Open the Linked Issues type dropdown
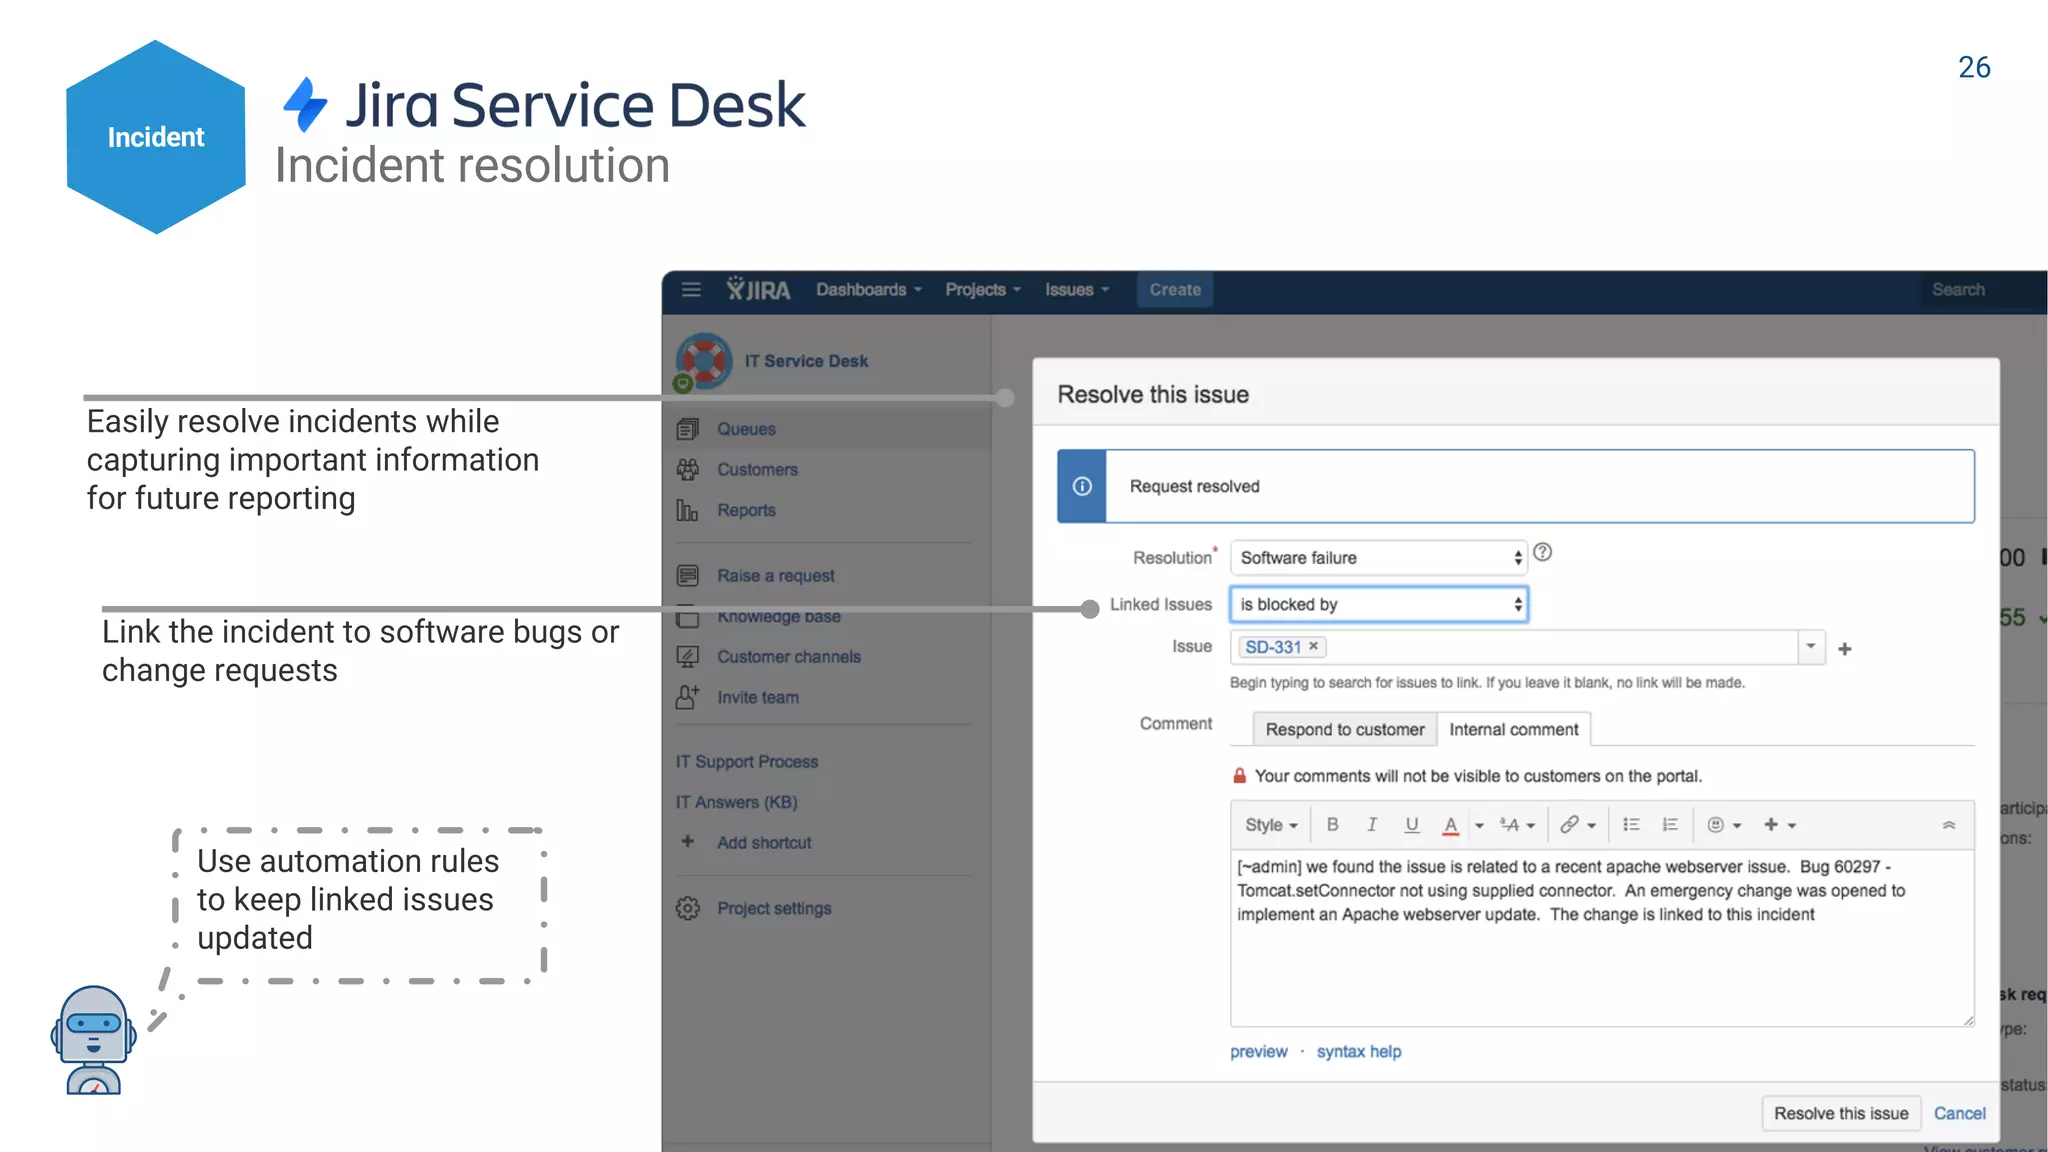The width and height of the screenshot is (2048, 1152). pos(1378,604)
